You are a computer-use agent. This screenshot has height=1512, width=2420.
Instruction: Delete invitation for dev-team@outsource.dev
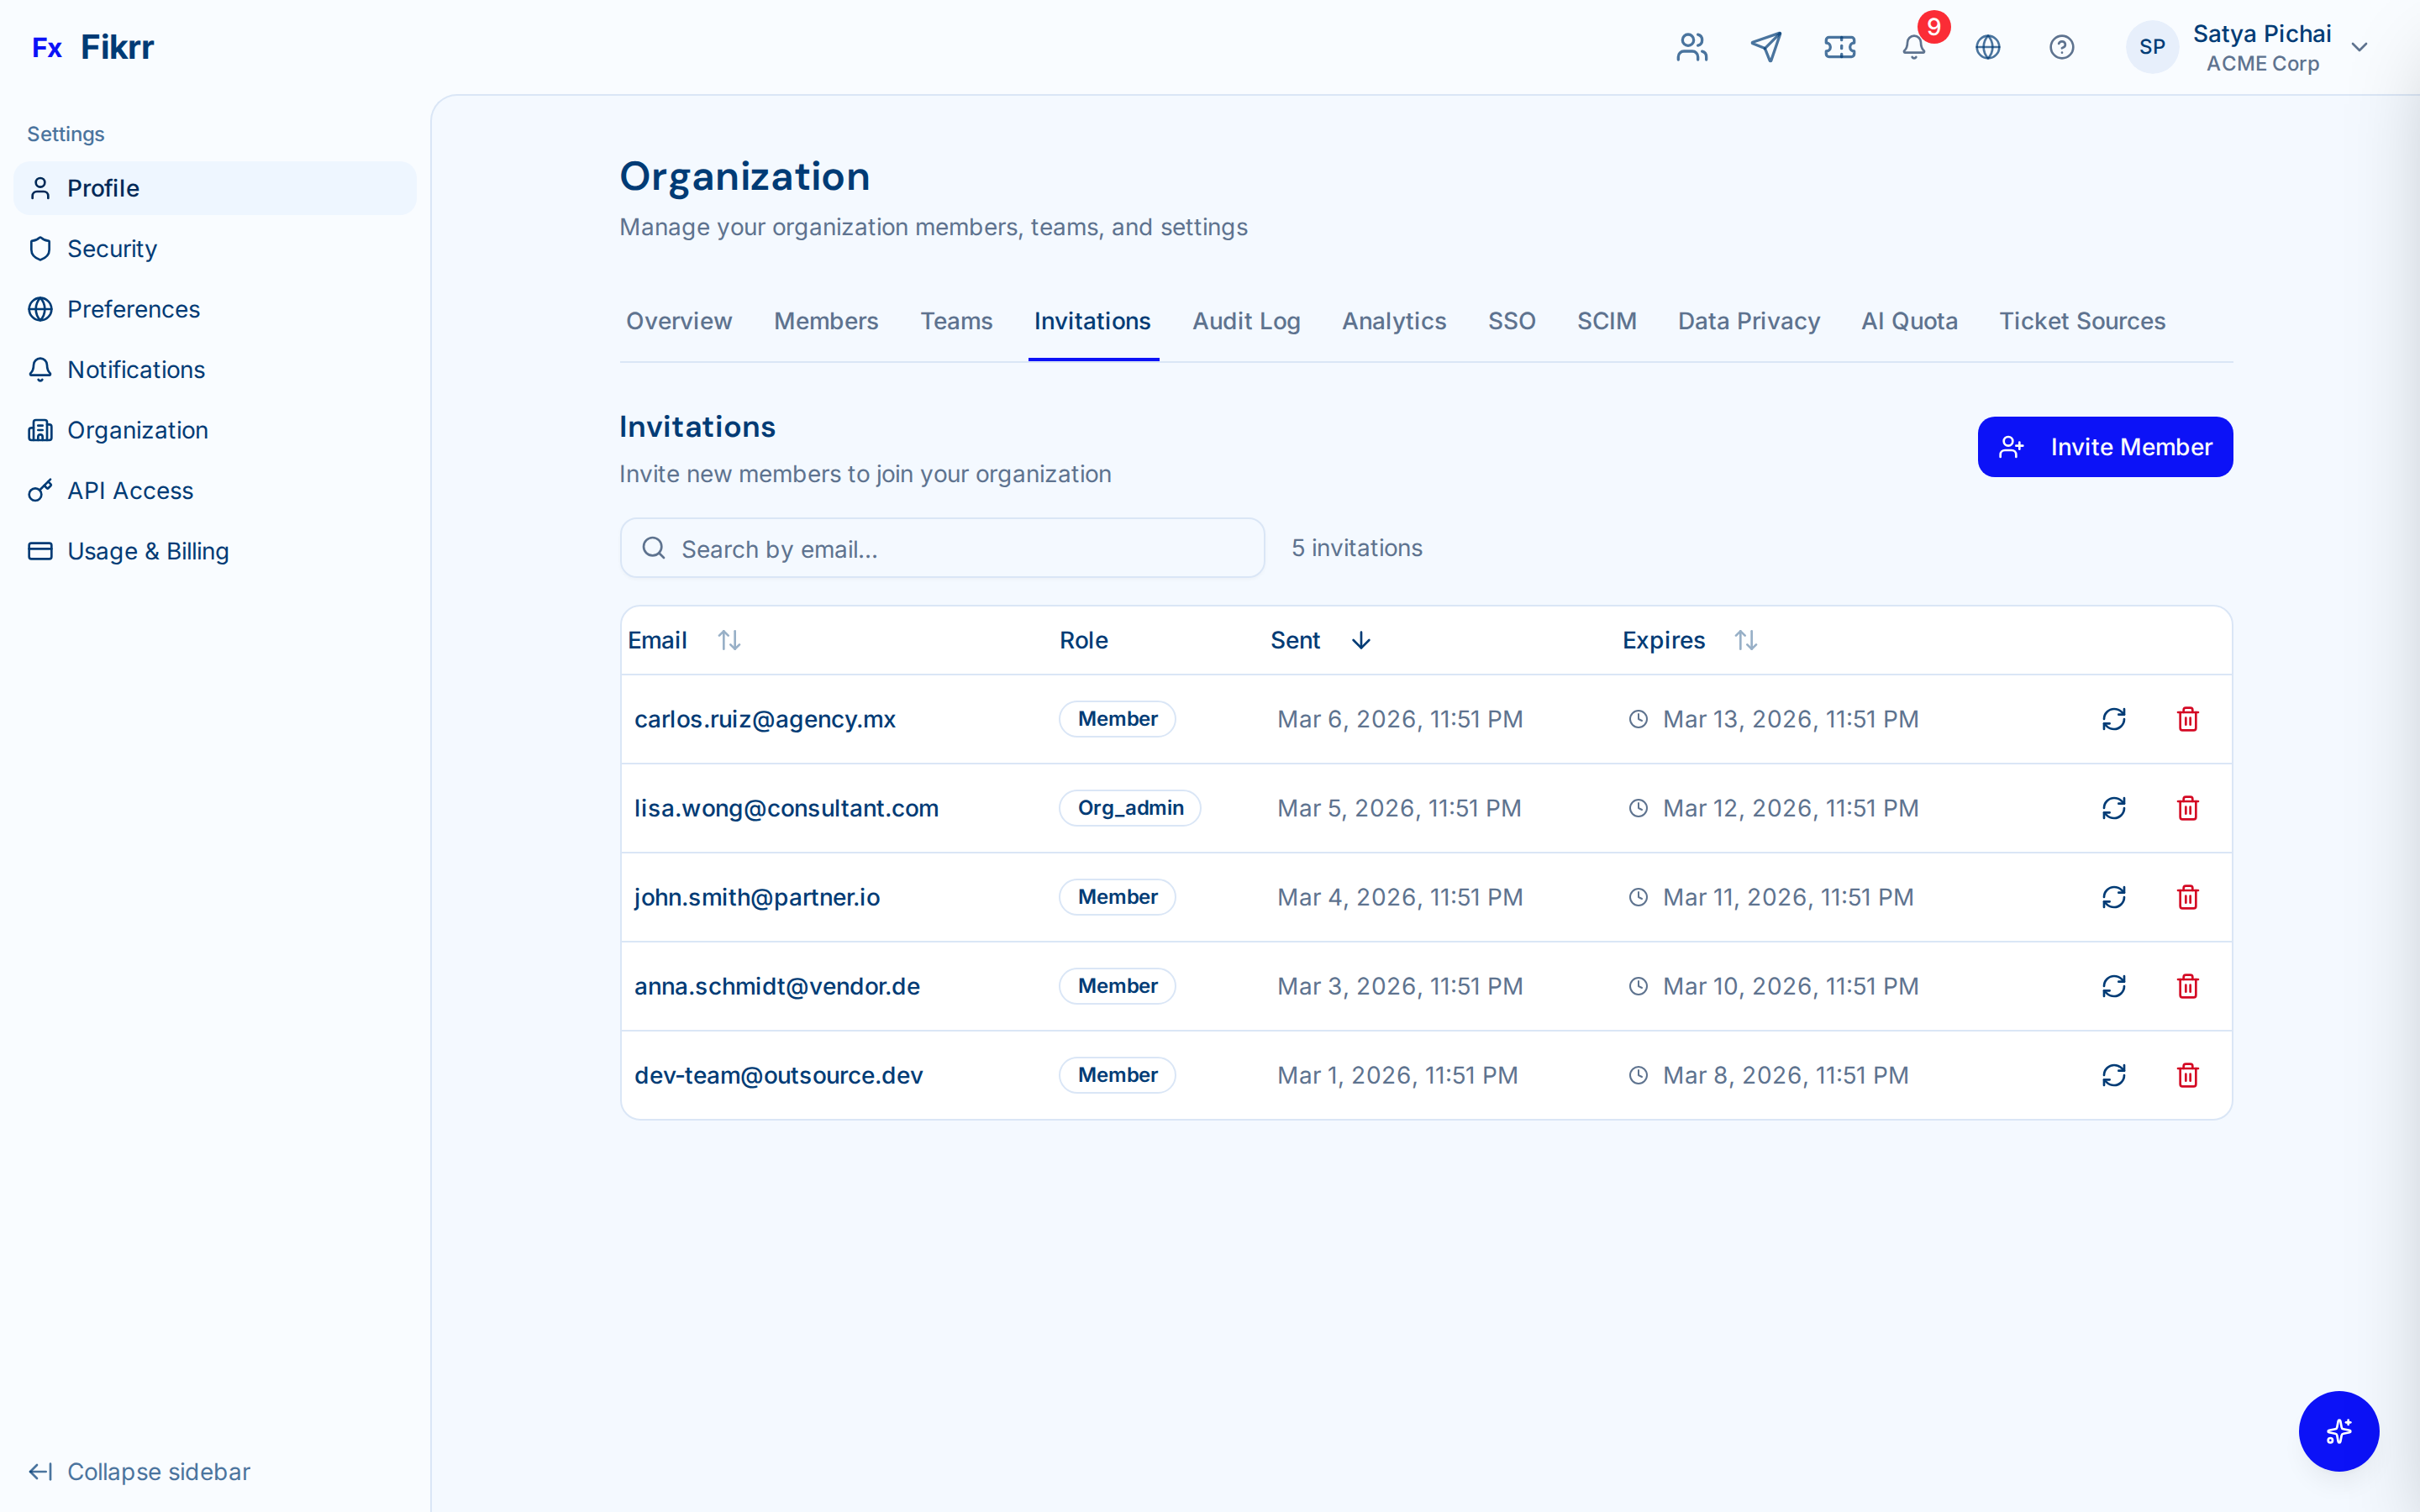point(2187,1075)
